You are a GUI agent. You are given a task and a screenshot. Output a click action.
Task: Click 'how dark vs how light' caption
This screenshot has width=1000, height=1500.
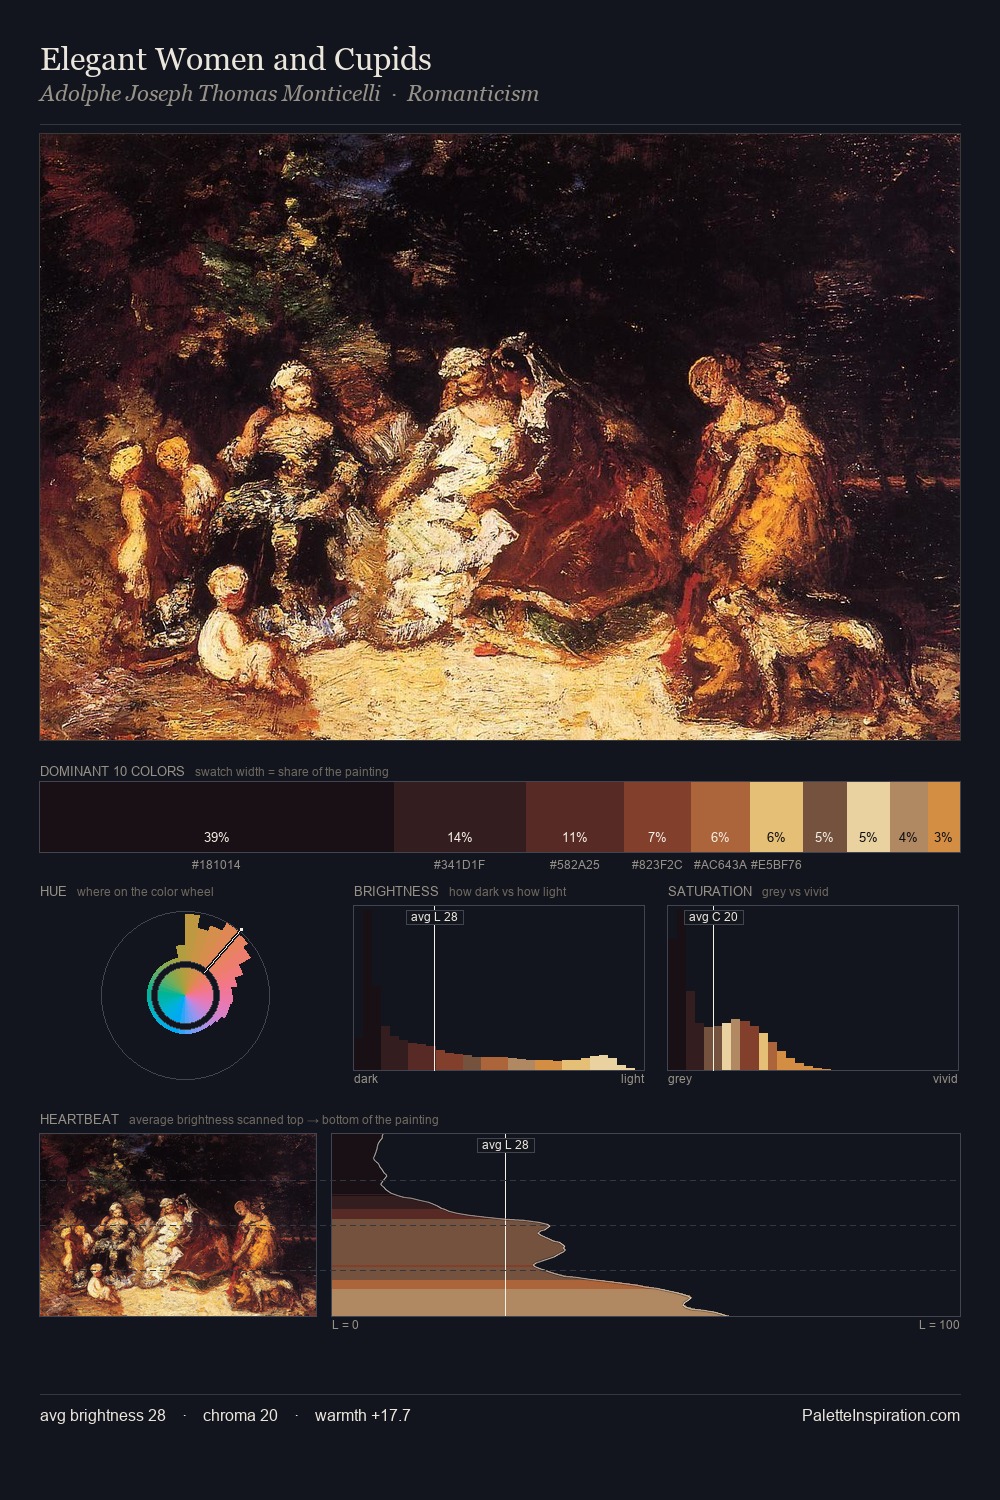[507, 892]
